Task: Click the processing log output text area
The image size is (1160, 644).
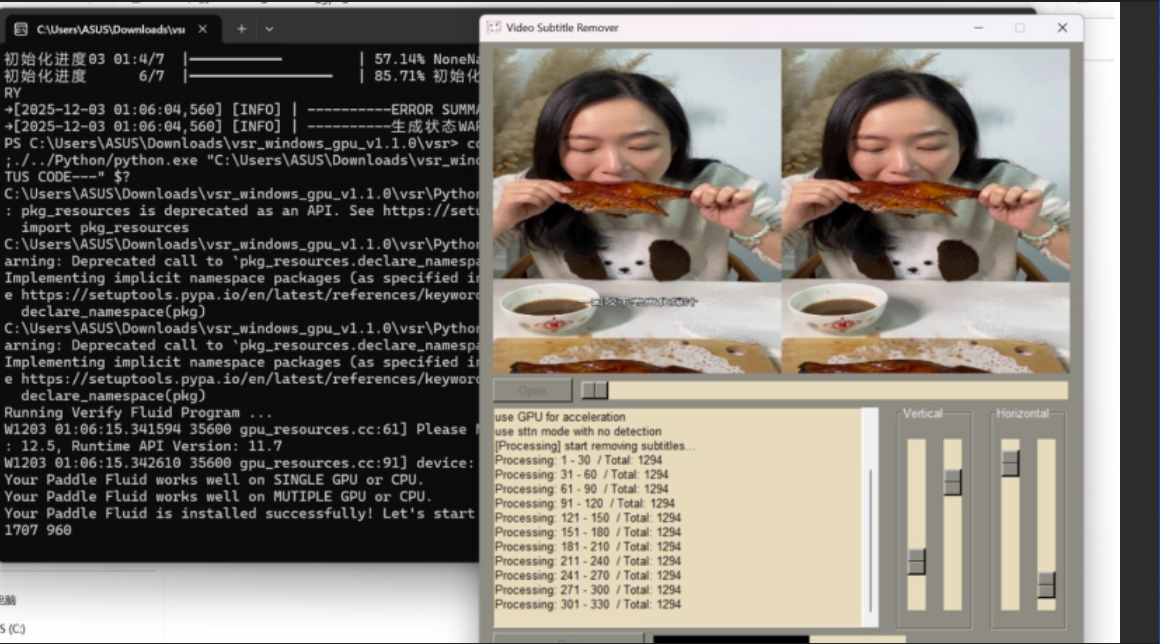Action: tap(677, 510)
